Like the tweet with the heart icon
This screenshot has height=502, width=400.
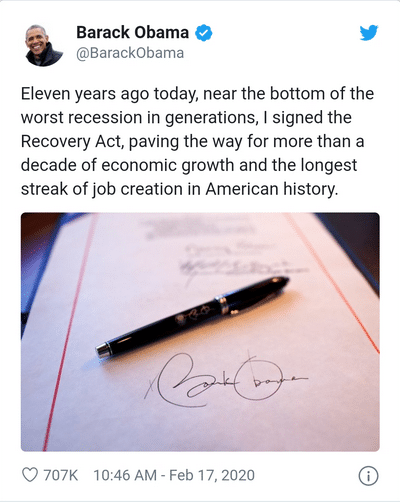click(x=30, y=475)
